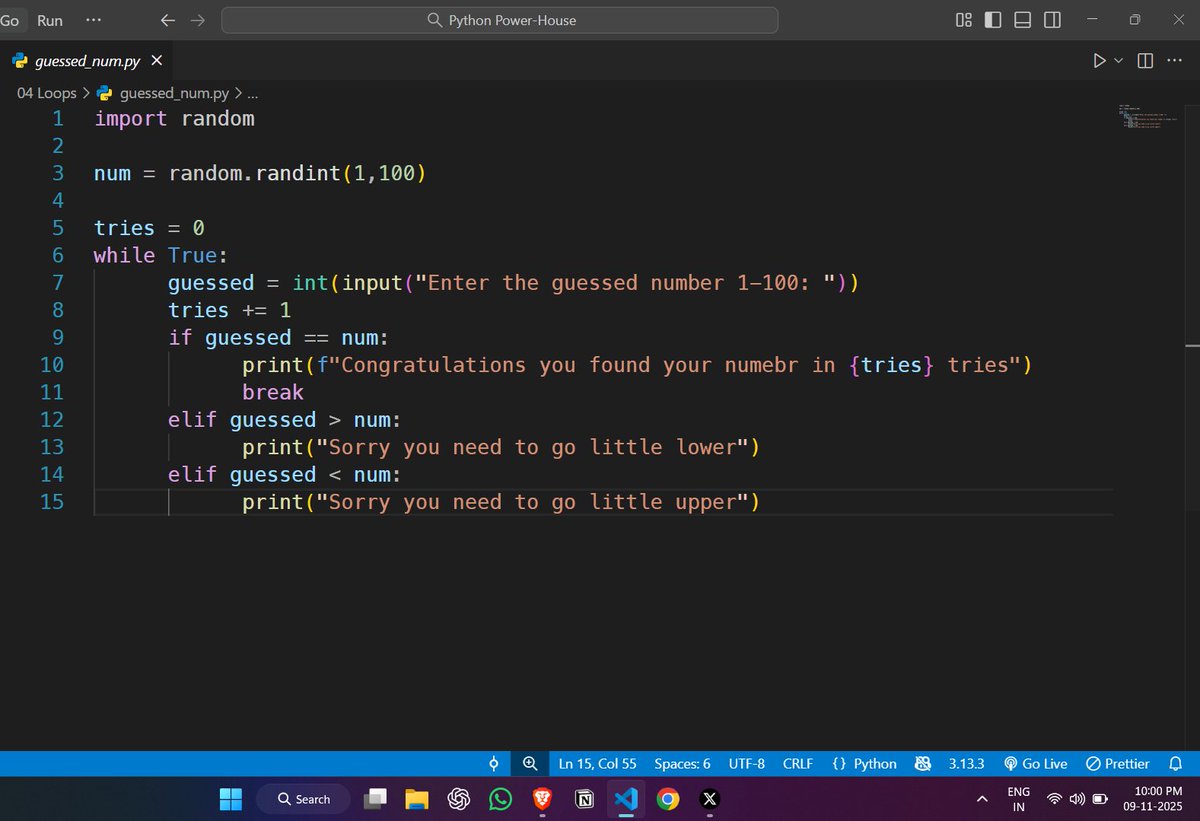1200x821 pixels.
Task: Open WhatsApp from taskbar
Action: click(501, 799)
